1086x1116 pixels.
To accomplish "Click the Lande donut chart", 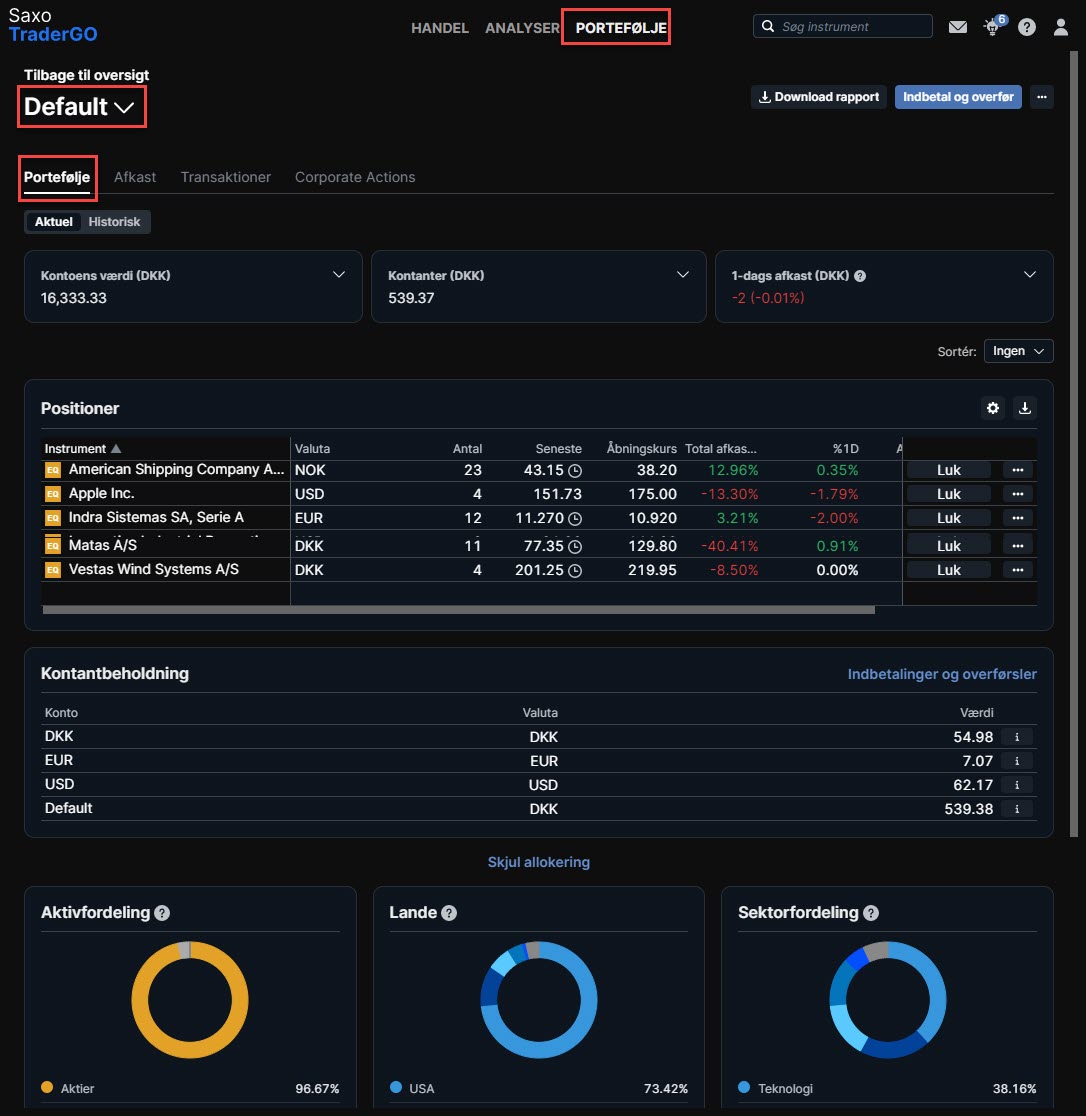I will click(539, 1000).
